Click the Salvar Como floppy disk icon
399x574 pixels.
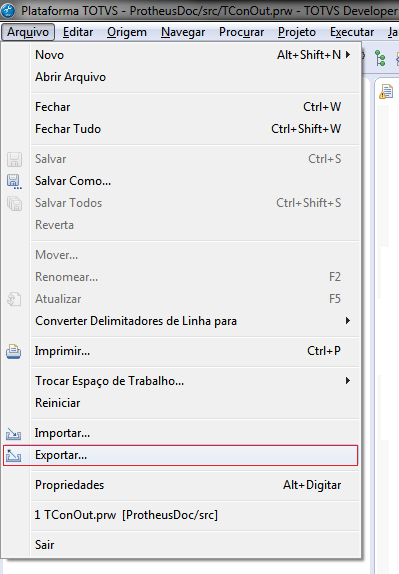(x=14, y=182)
